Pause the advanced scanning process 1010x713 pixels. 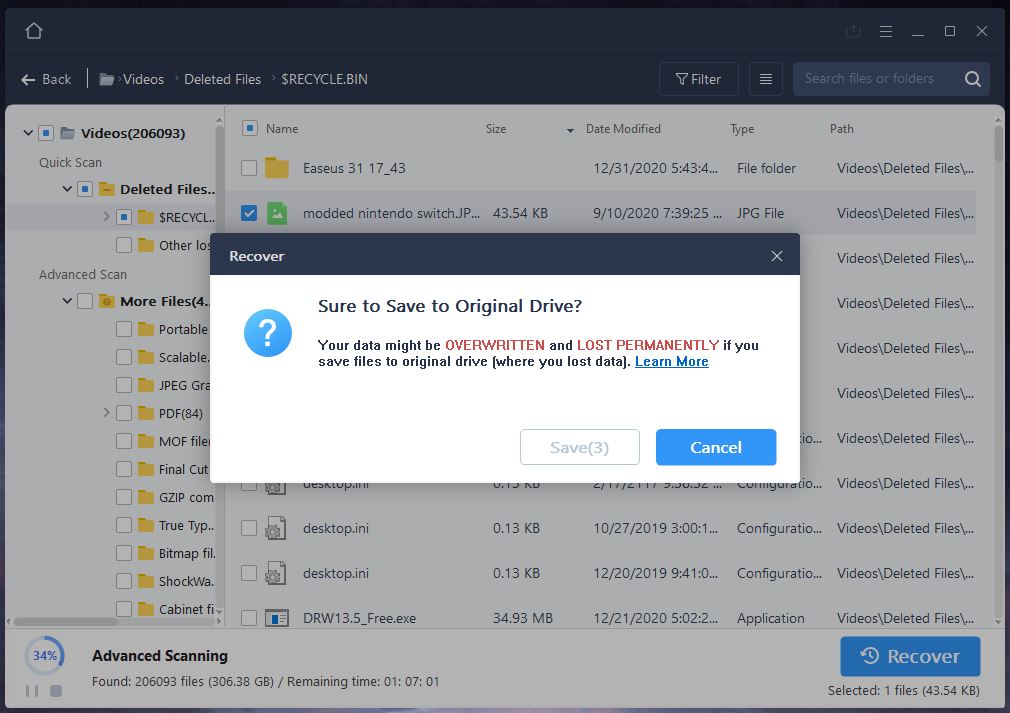coord(32,690)
